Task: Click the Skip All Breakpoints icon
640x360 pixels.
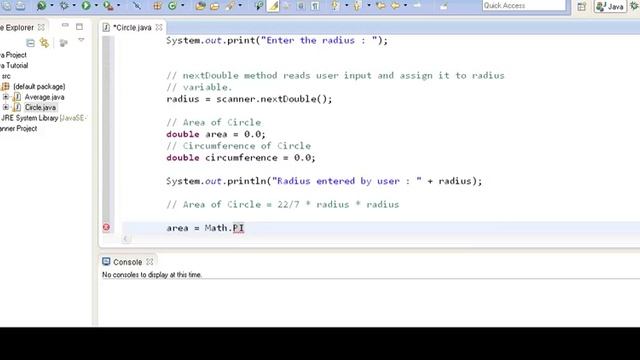Action: click(x=137, y=5)
